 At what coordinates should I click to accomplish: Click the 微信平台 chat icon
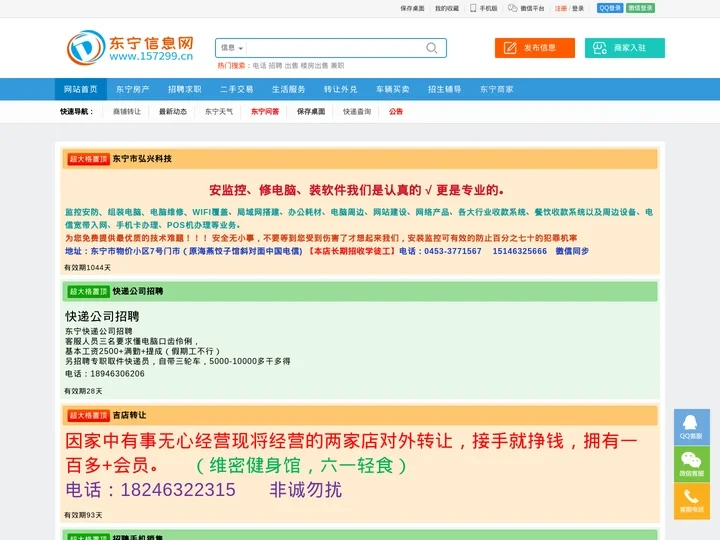pos(512,8)
